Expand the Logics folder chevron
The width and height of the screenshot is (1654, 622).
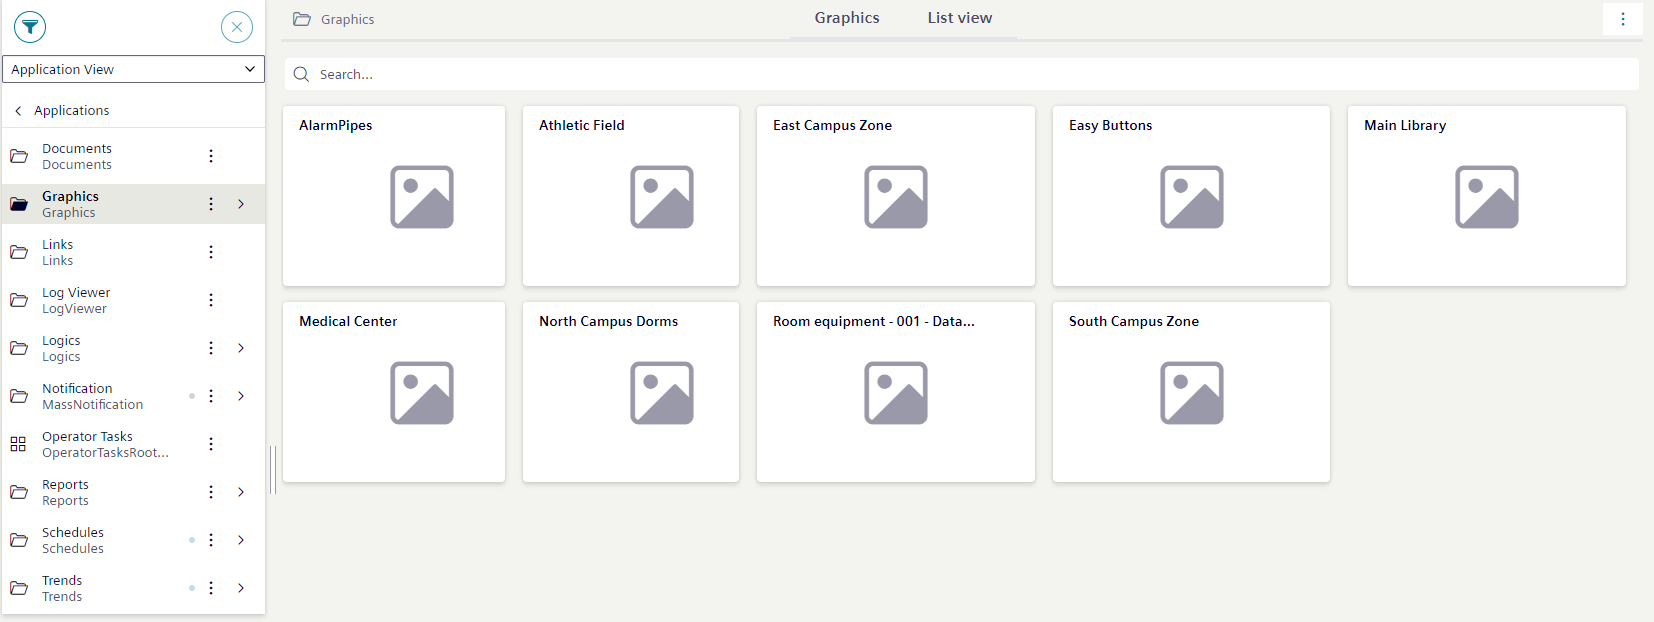241,348
